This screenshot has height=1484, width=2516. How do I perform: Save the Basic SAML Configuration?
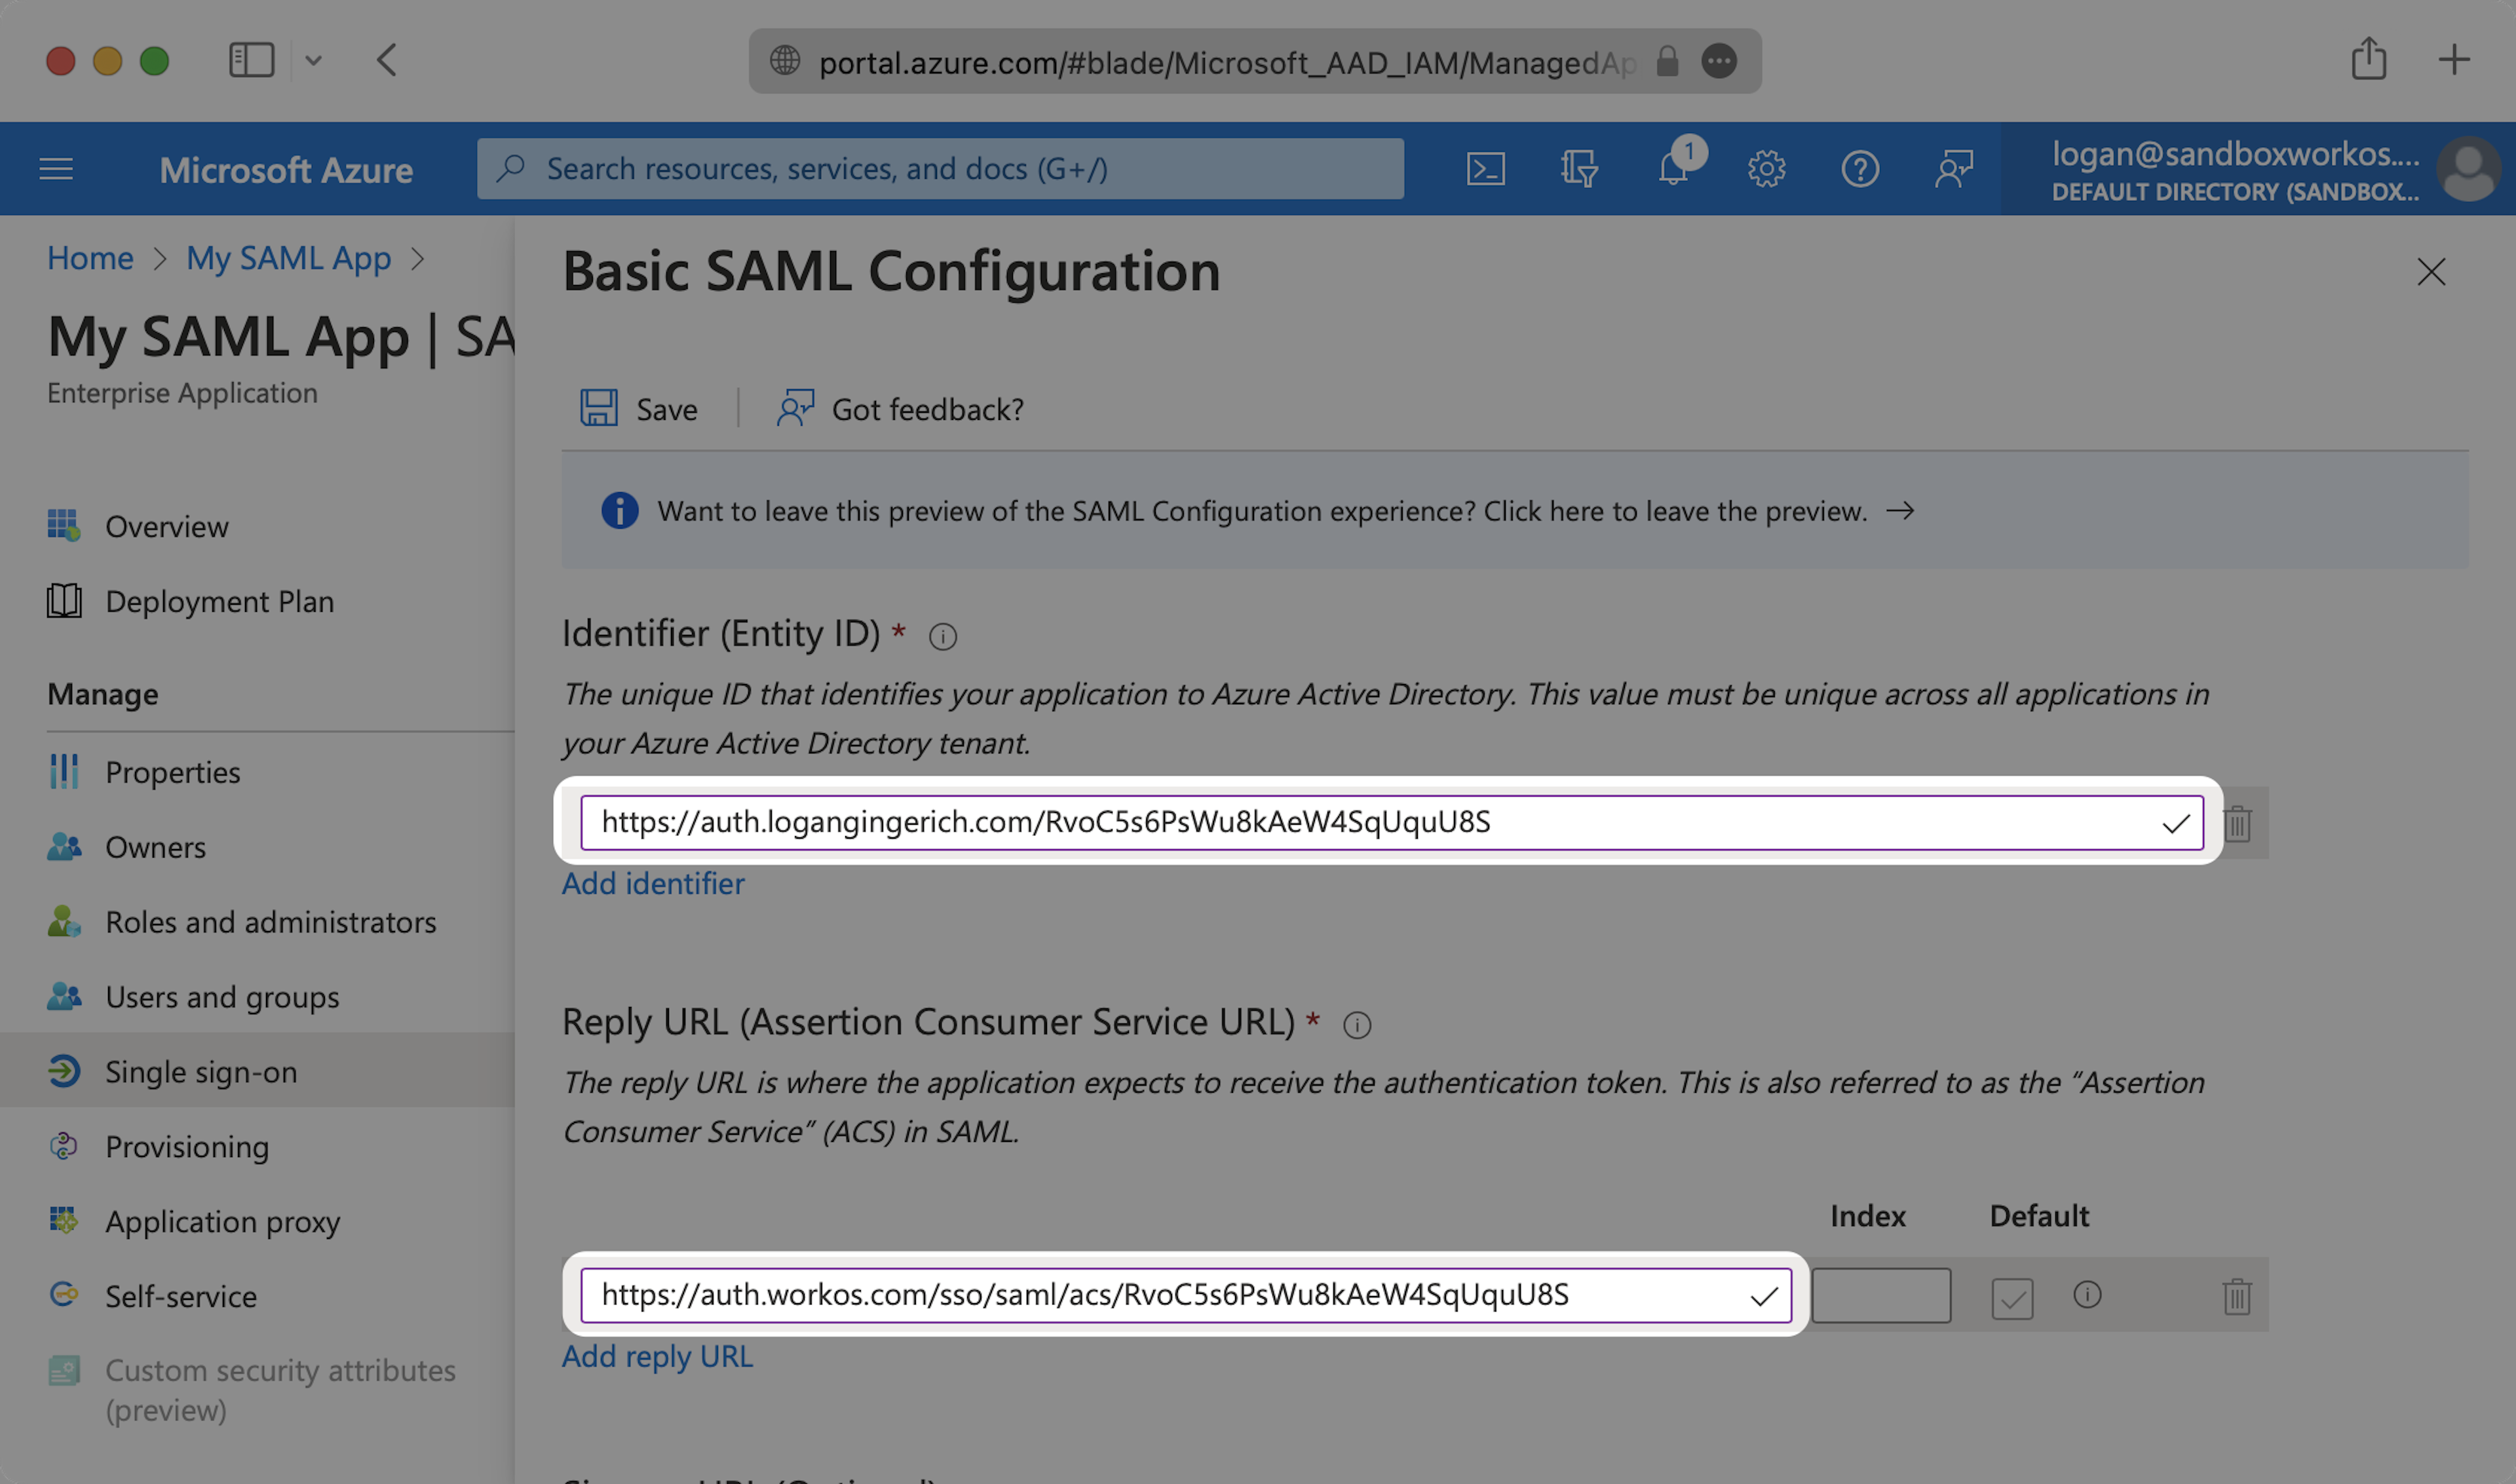pos(639,409)
